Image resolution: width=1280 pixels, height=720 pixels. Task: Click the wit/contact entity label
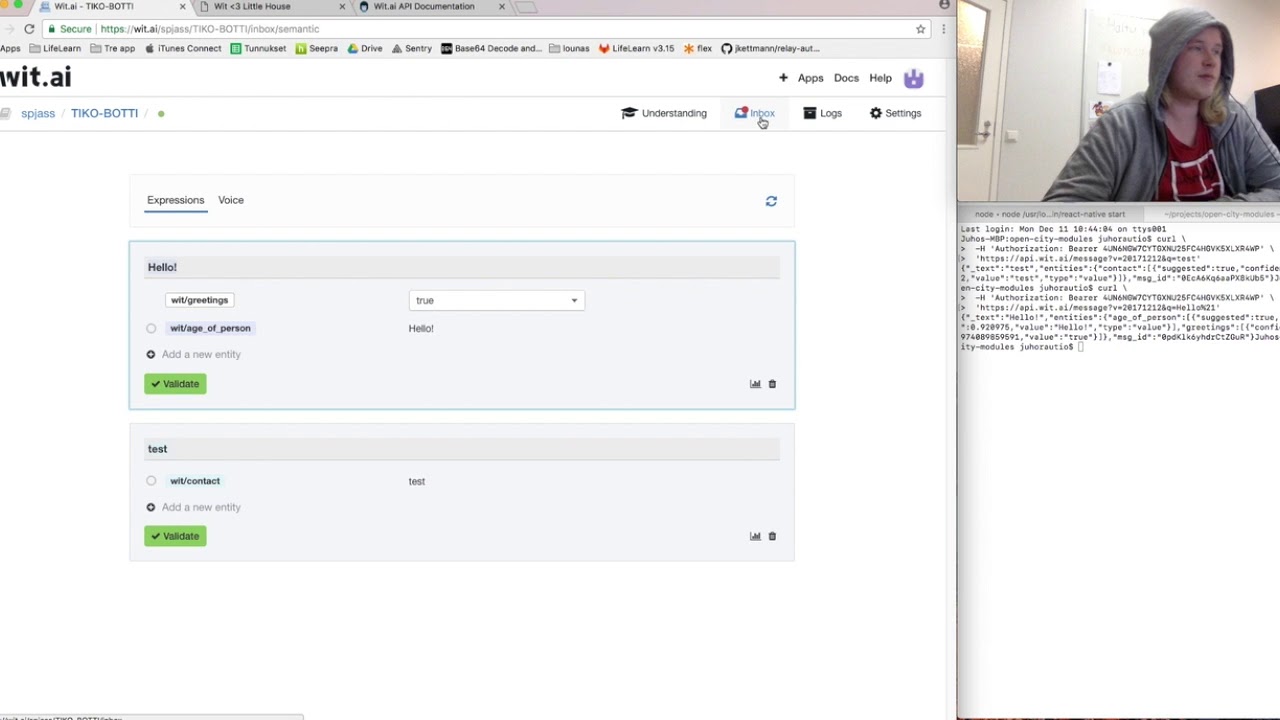tap(195, 481)
